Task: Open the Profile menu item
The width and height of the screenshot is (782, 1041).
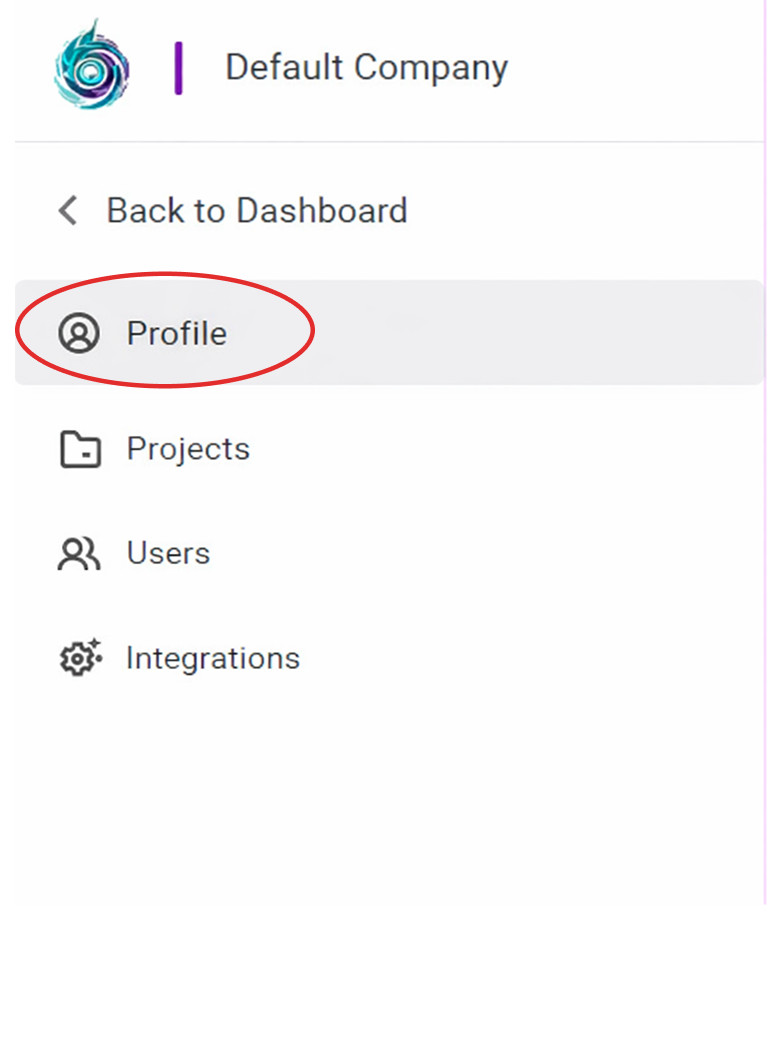Action: (x=177, y=333)
